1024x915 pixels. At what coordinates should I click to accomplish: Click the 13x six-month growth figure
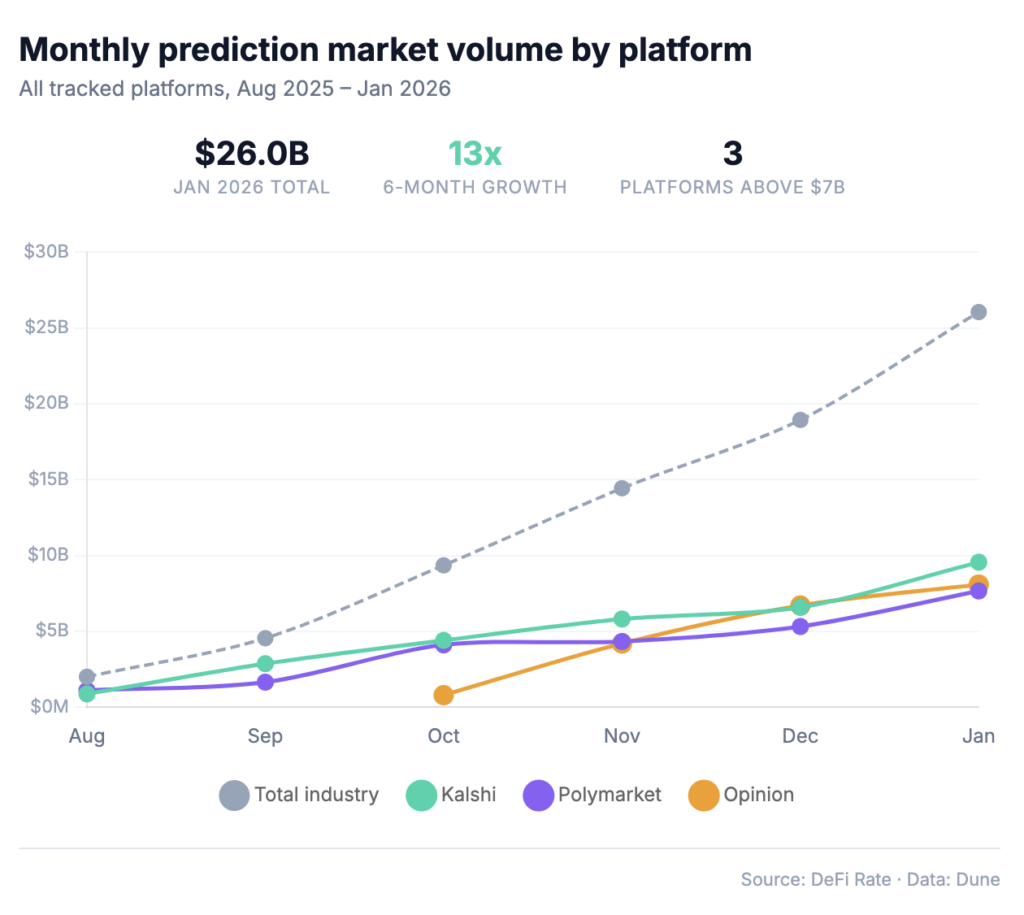[x=475, y=154]
